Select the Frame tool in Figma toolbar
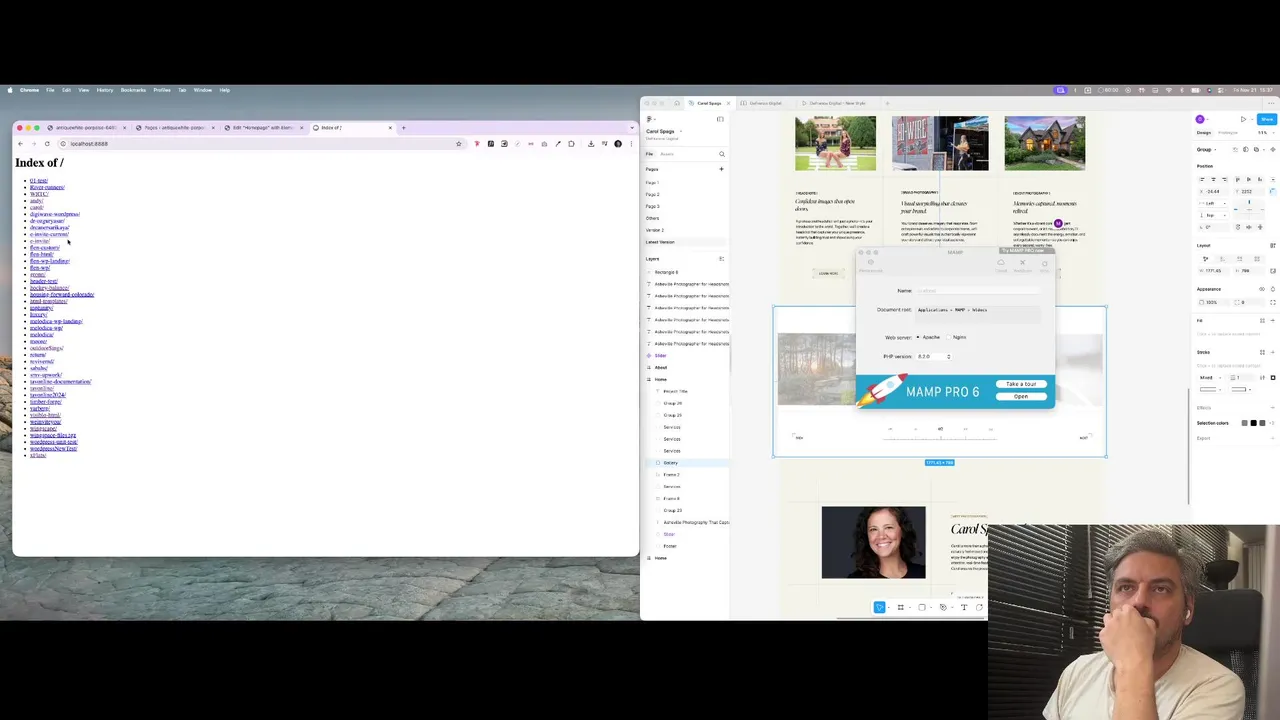 (x=900, y=607)
